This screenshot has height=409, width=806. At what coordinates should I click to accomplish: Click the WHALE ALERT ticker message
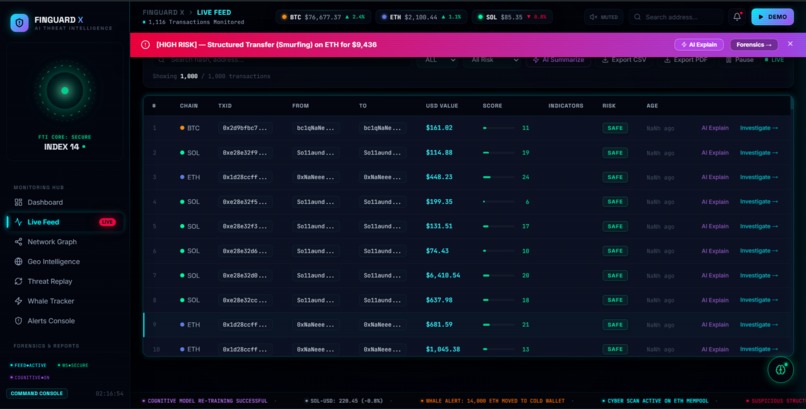tap(492, 401)
